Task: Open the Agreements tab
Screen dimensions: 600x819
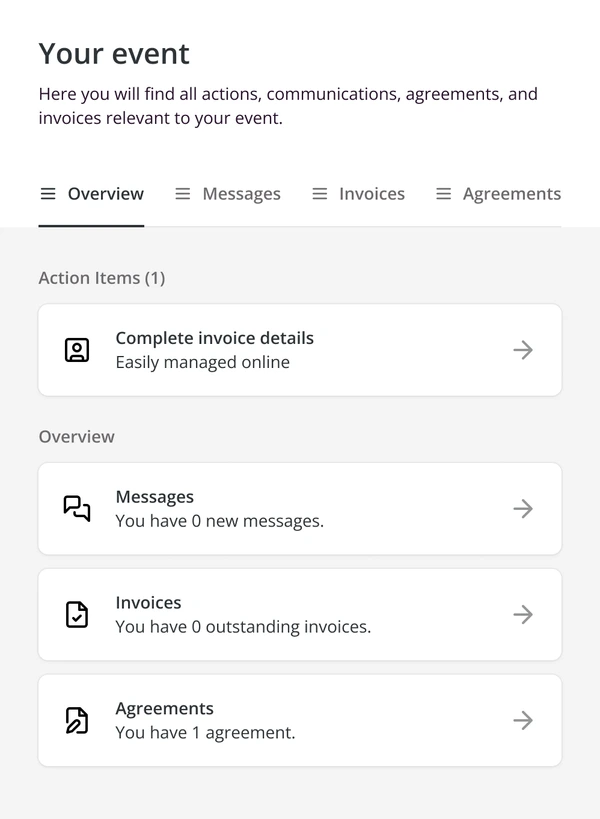Action: tap(498, 194)
